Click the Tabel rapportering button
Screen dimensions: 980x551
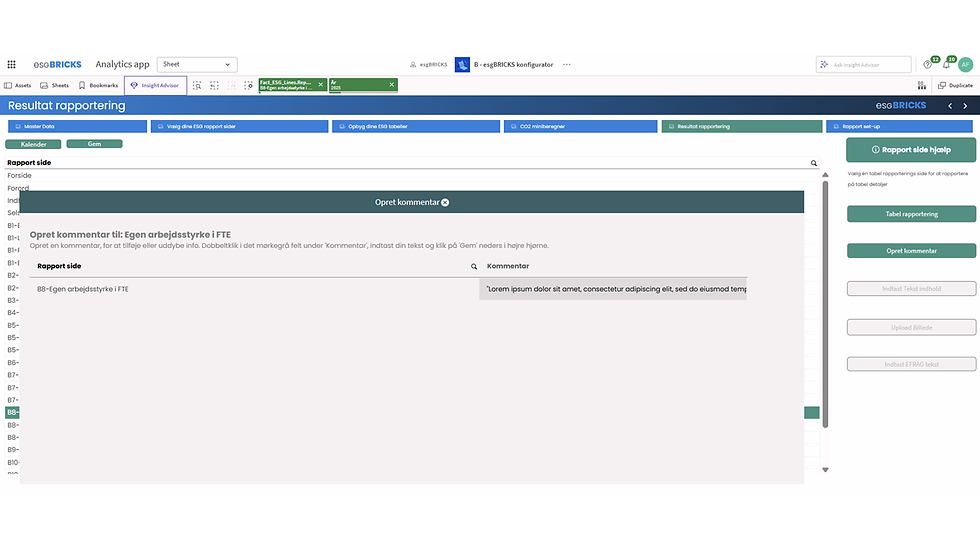(x=911, y=214)
